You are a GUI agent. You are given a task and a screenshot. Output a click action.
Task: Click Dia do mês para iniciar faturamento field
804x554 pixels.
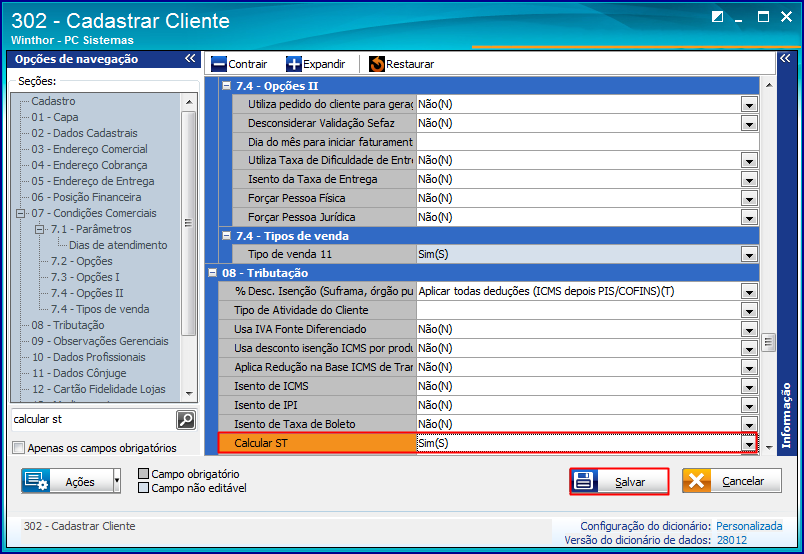[588, 142]
